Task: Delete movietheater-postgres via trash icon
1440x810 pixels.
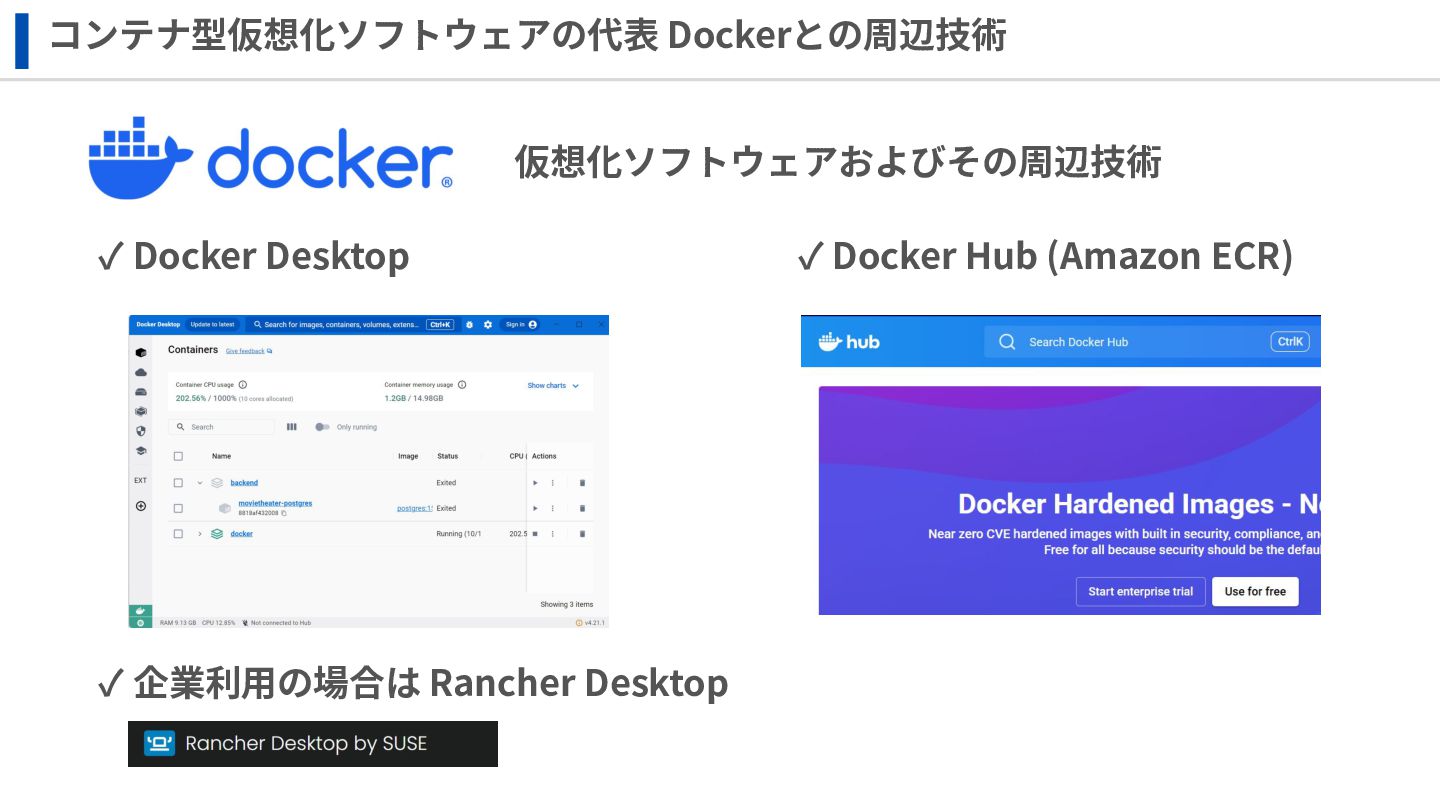Action: click(583, 508)
